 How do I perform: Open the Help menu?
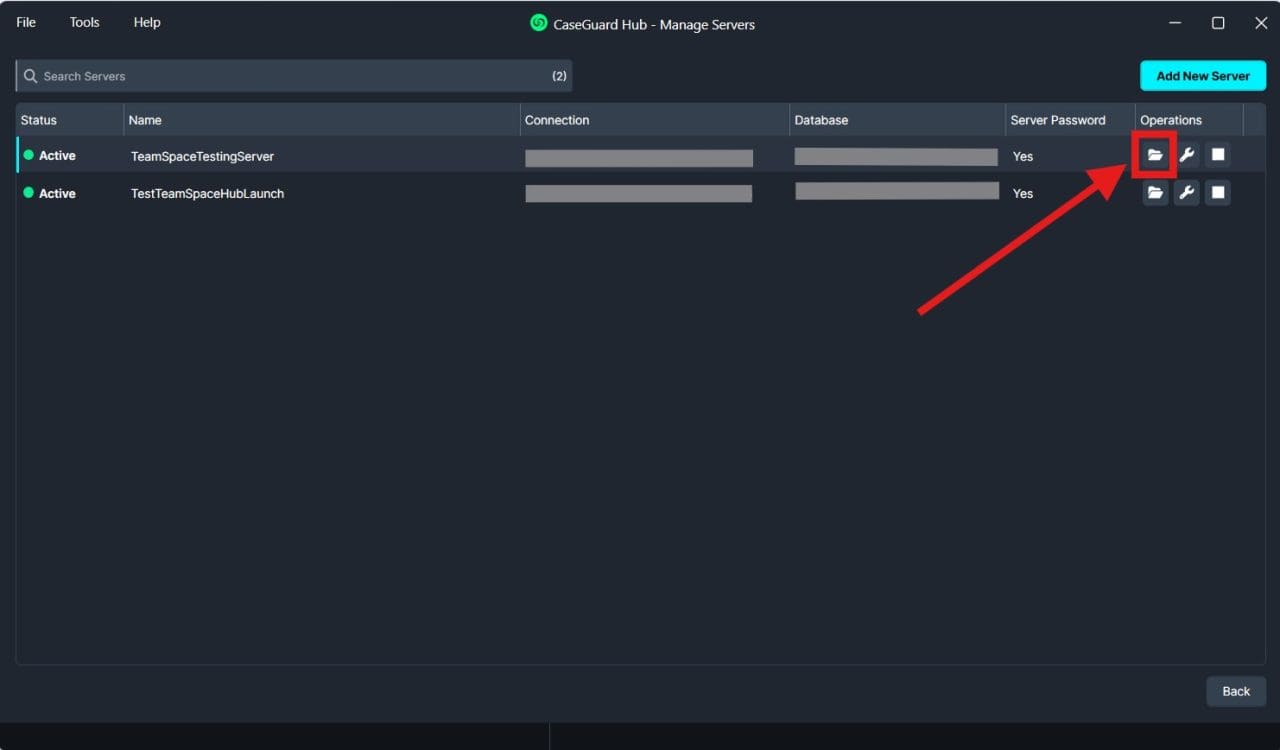coord(147,22)
